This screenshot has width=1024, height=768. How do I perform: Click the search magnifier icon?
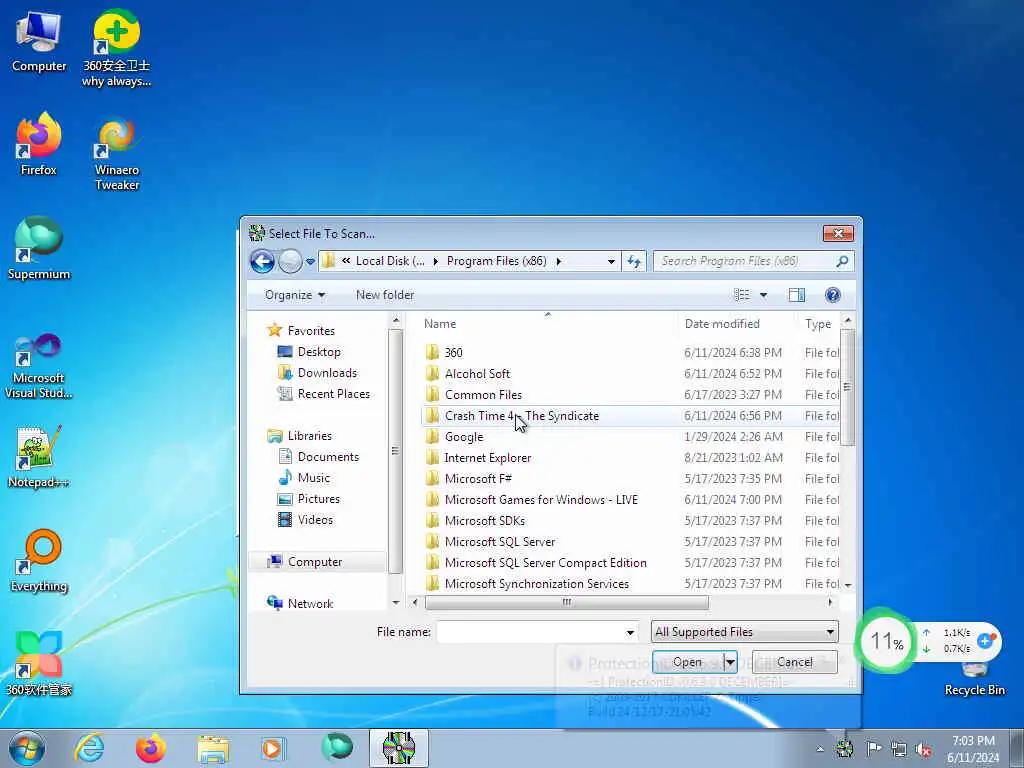pyautogui.click(x=842, y=261)
